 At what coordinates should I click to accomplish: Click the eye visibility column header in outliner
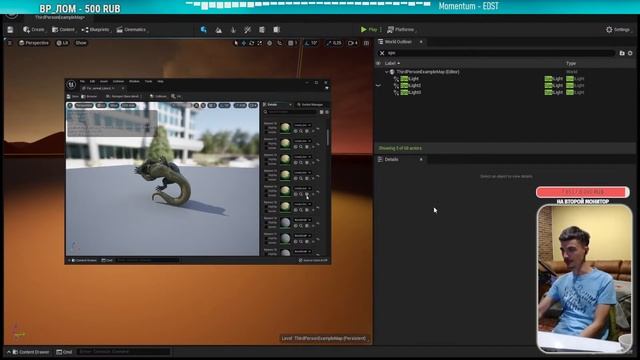tap(378, 63)
